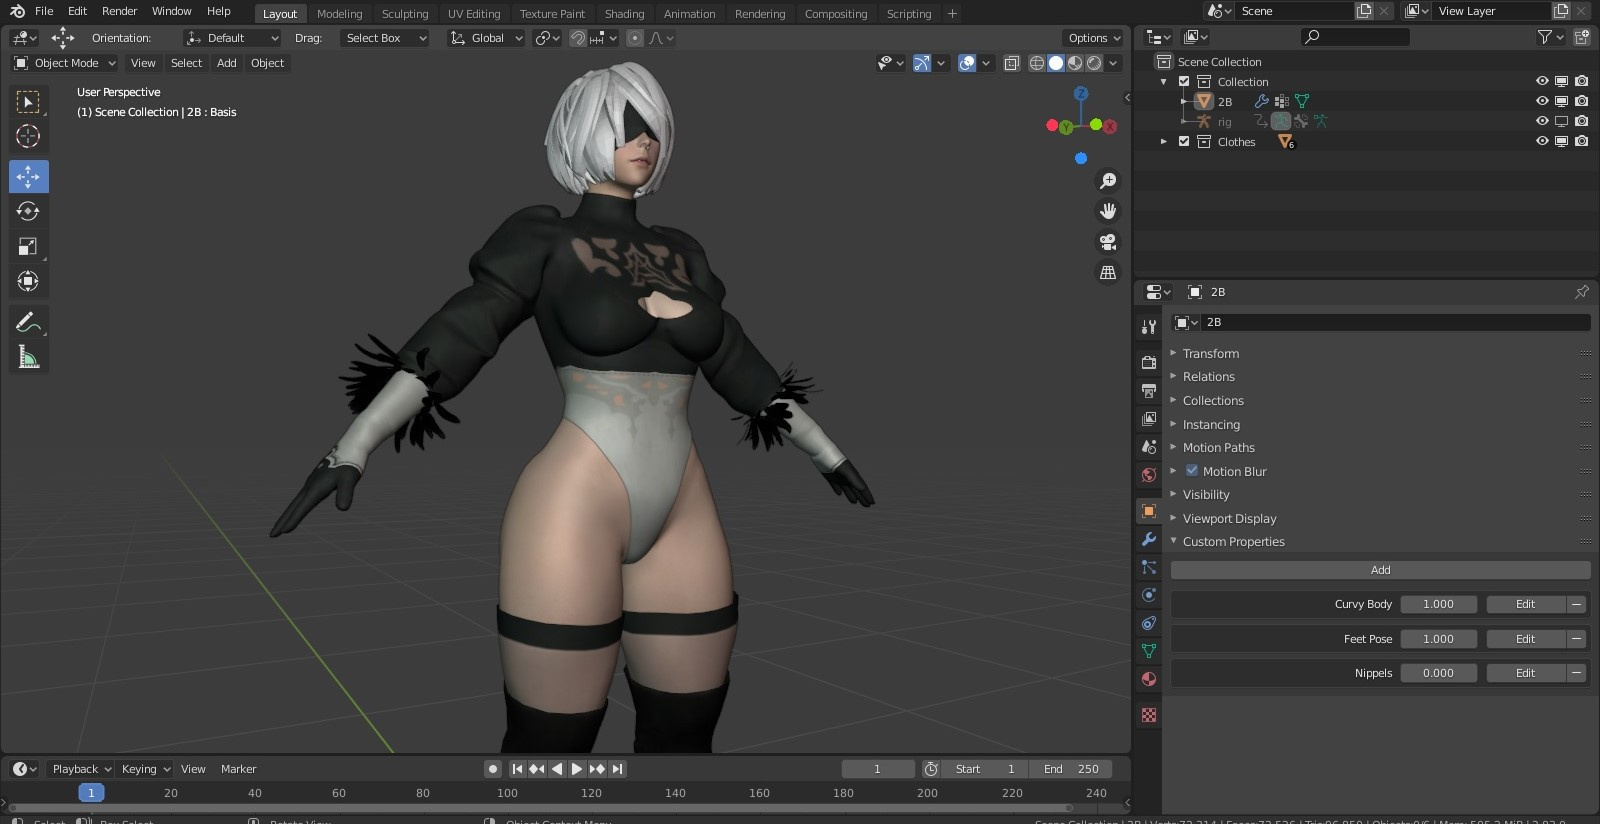Play the animation forward
Viewport: 1600px width, 824px height.
point(577,769)
